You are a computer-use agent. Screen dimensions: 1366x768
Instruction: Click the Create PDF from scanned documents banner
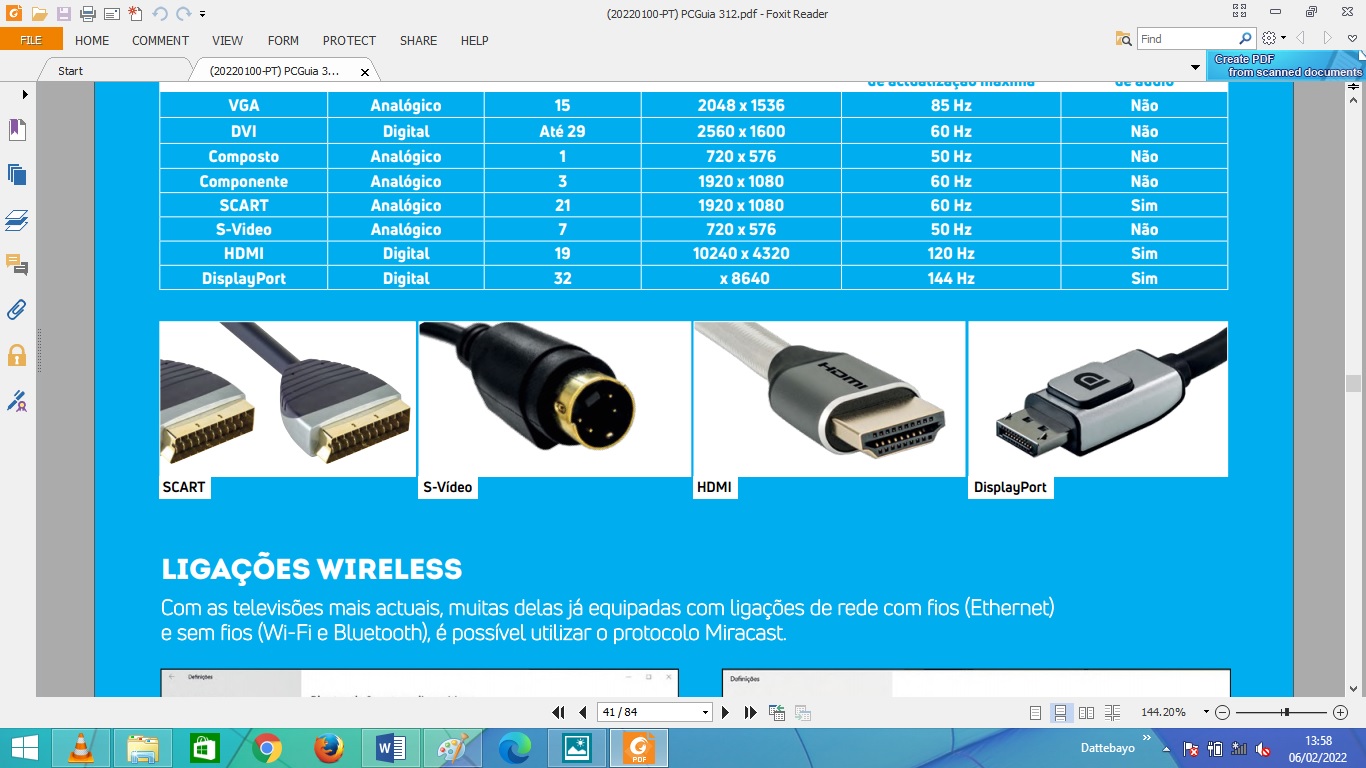click(x=1286, y=66)
